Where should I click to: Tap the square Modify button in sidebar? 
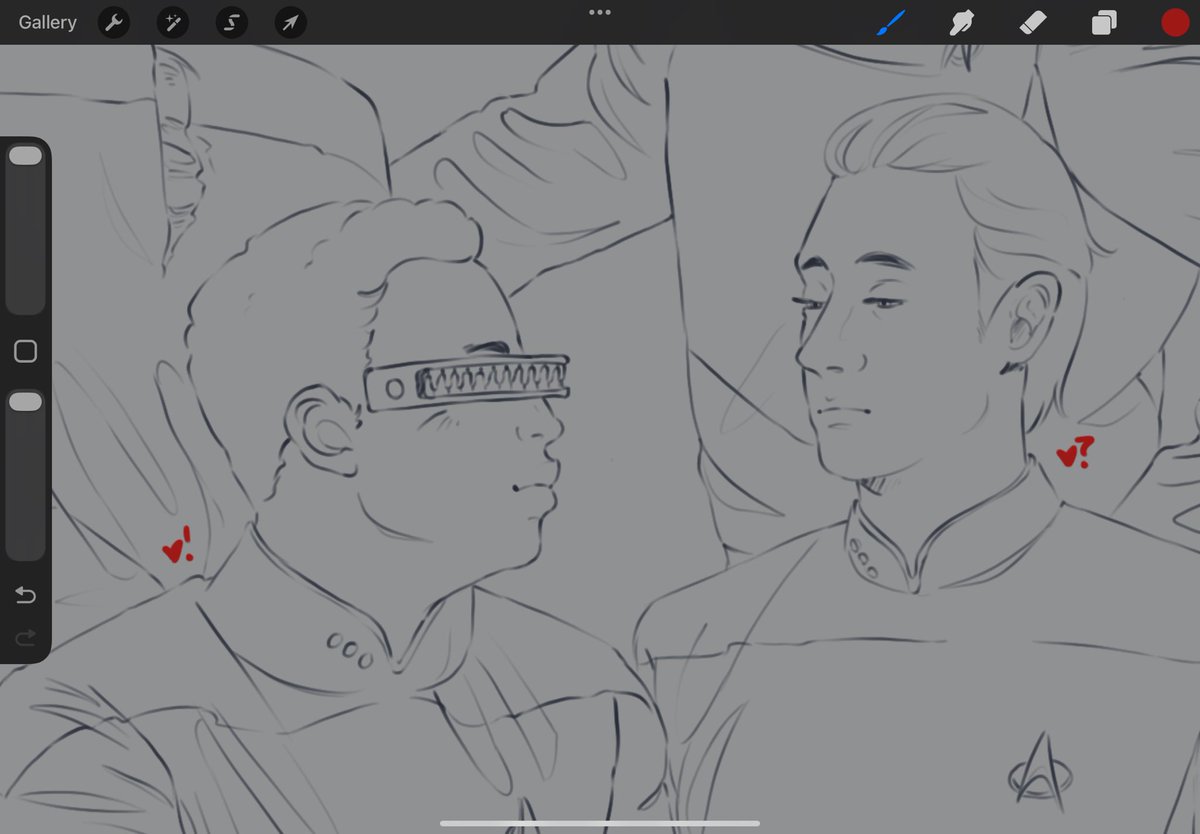click(25, 351)
